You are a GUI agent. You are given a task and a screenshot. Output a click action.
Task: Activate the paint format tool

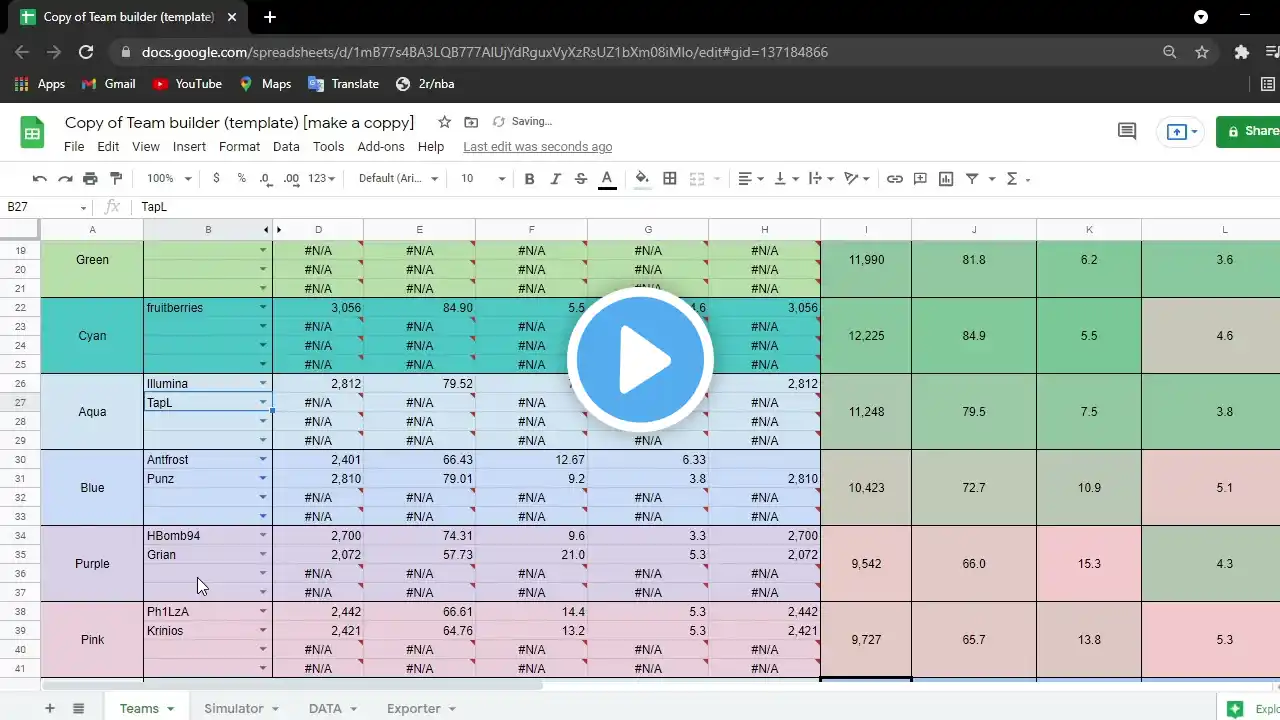click(116, 179)
